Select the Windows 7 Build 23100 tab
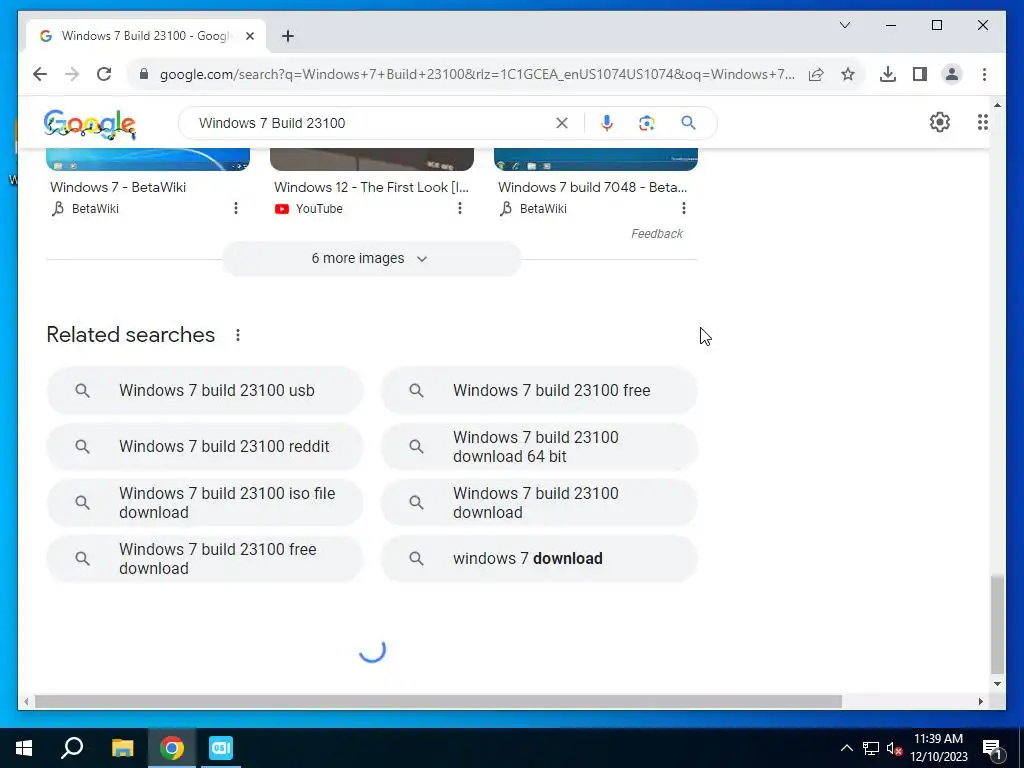1024x768 pixels. pos(145,36)
